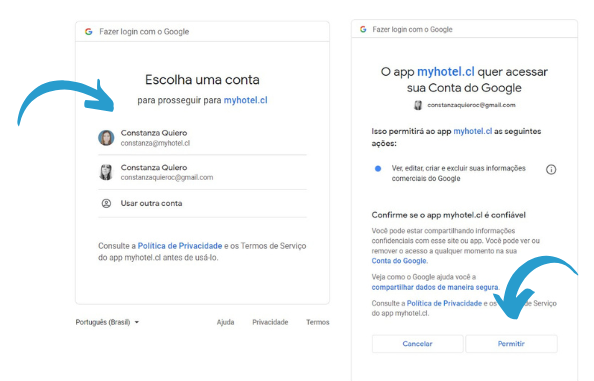Click the small avatar above the permissions list
The image size is (594, 381).
pyautogui.click(x=418, y=105)
